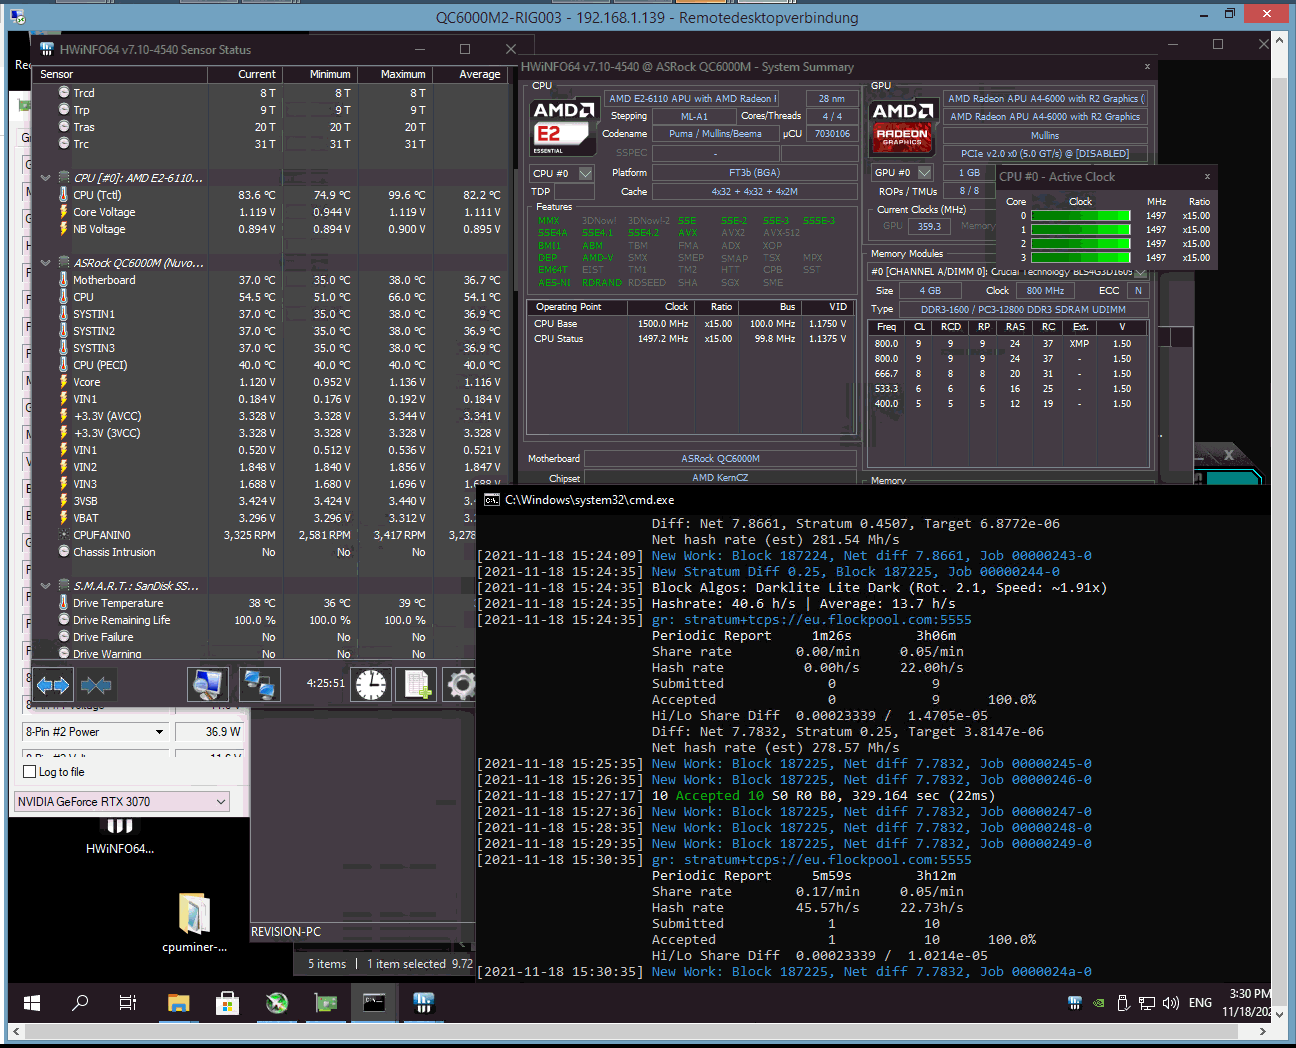Image resolution: width=1296 pixels, height=1048 pixels.
Task: Collapse the ASRock QC6000M sensor group
Action: [45, 263]
